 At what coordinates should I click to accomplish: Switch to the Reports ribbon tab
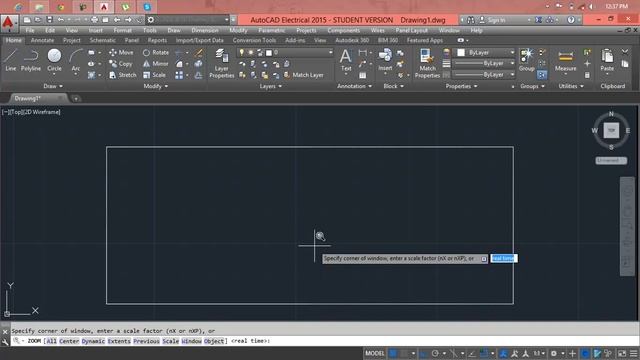[157, 40]
